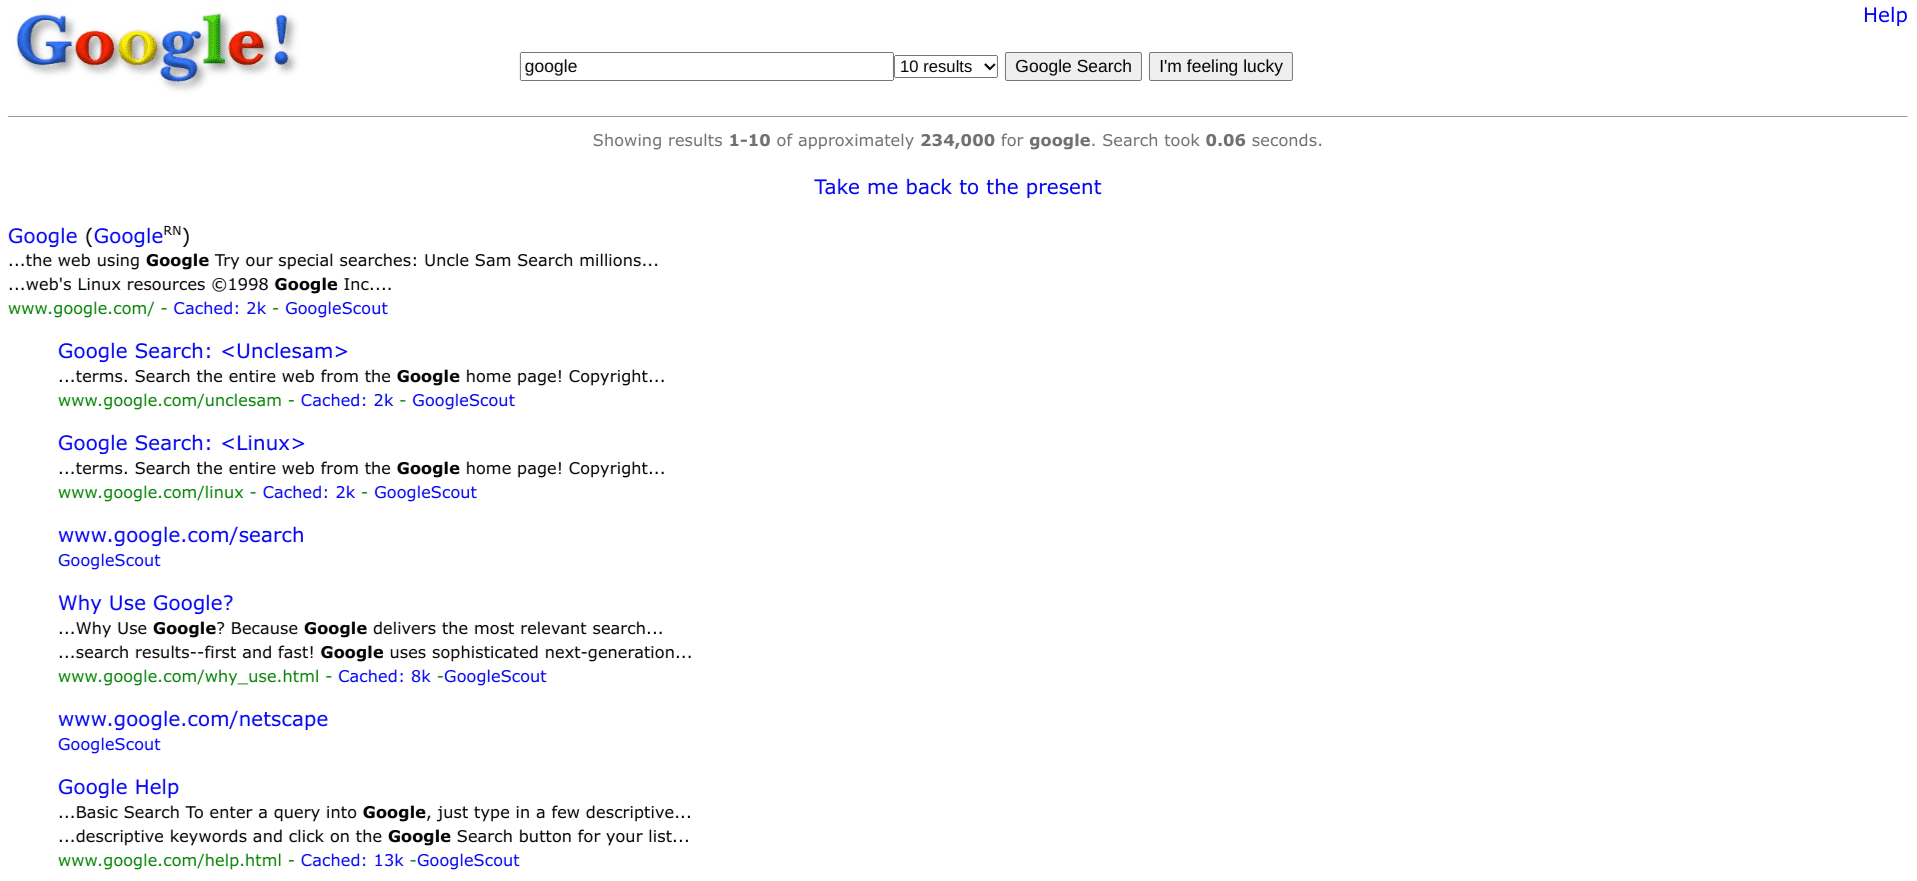Click GoogleScout under www.google.com/netscape

(x=109, y=745)
